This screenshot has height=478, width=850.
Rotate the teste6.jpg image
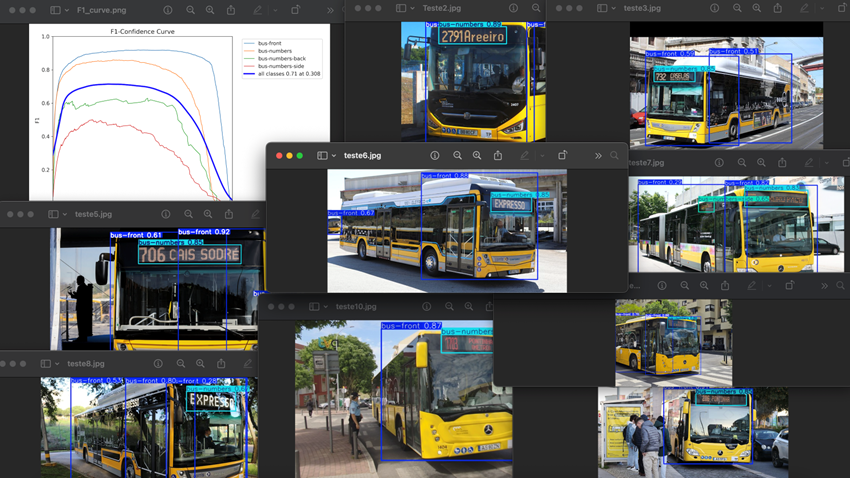click(x=563, y=156)
